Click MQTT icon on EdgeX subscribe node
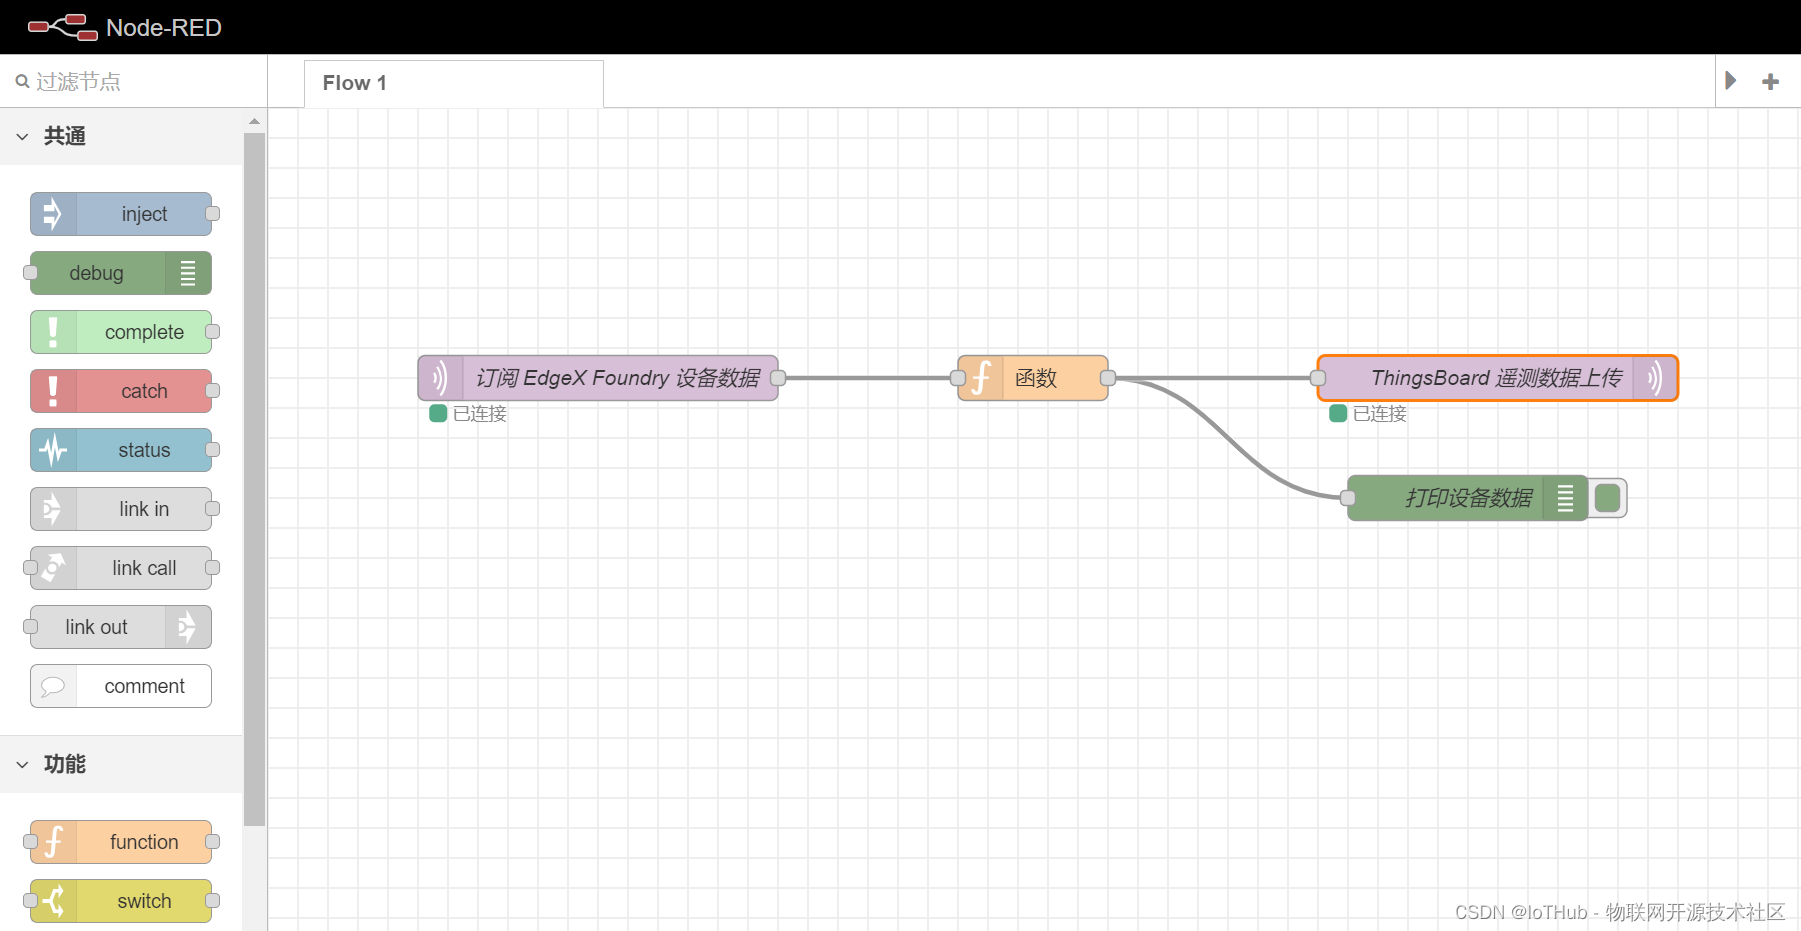Screen dimensions: 1801x931 (440, 378)
